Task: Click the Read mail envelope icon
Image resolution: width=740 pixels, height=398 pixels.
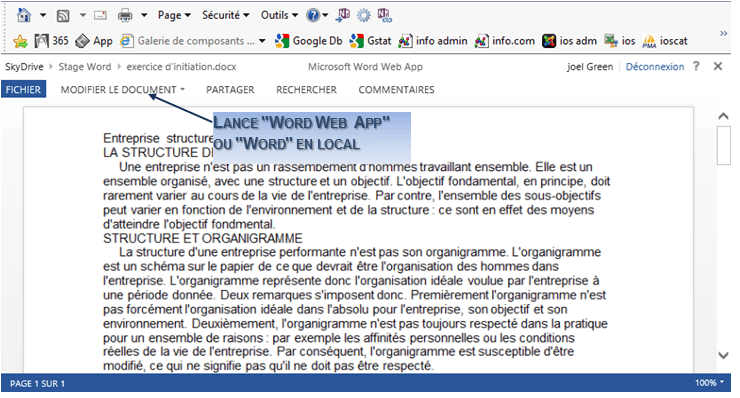Action: (x=101, y=16)
